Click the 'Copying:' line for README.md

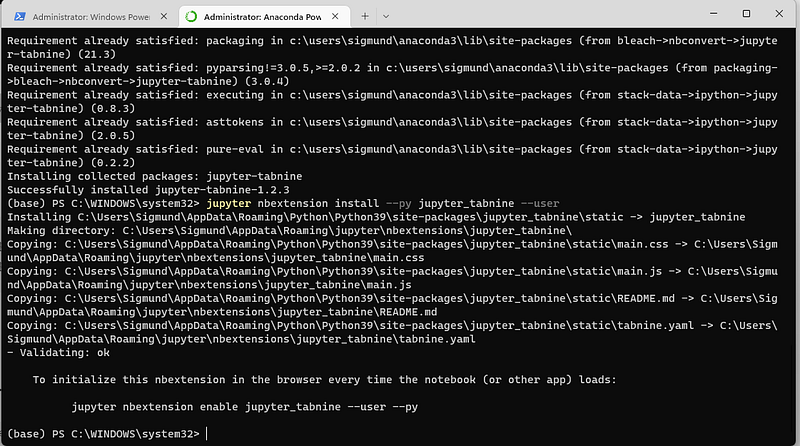coord(392,305)
